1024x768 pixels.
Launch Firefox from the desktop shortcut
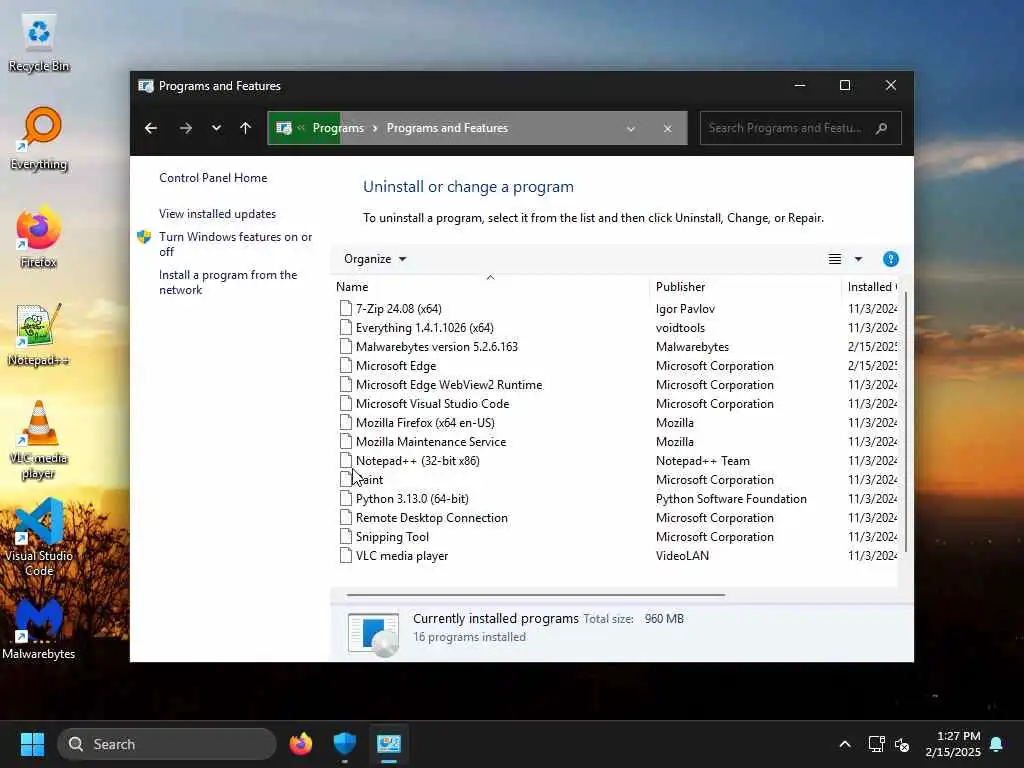(x=39, y=238)
